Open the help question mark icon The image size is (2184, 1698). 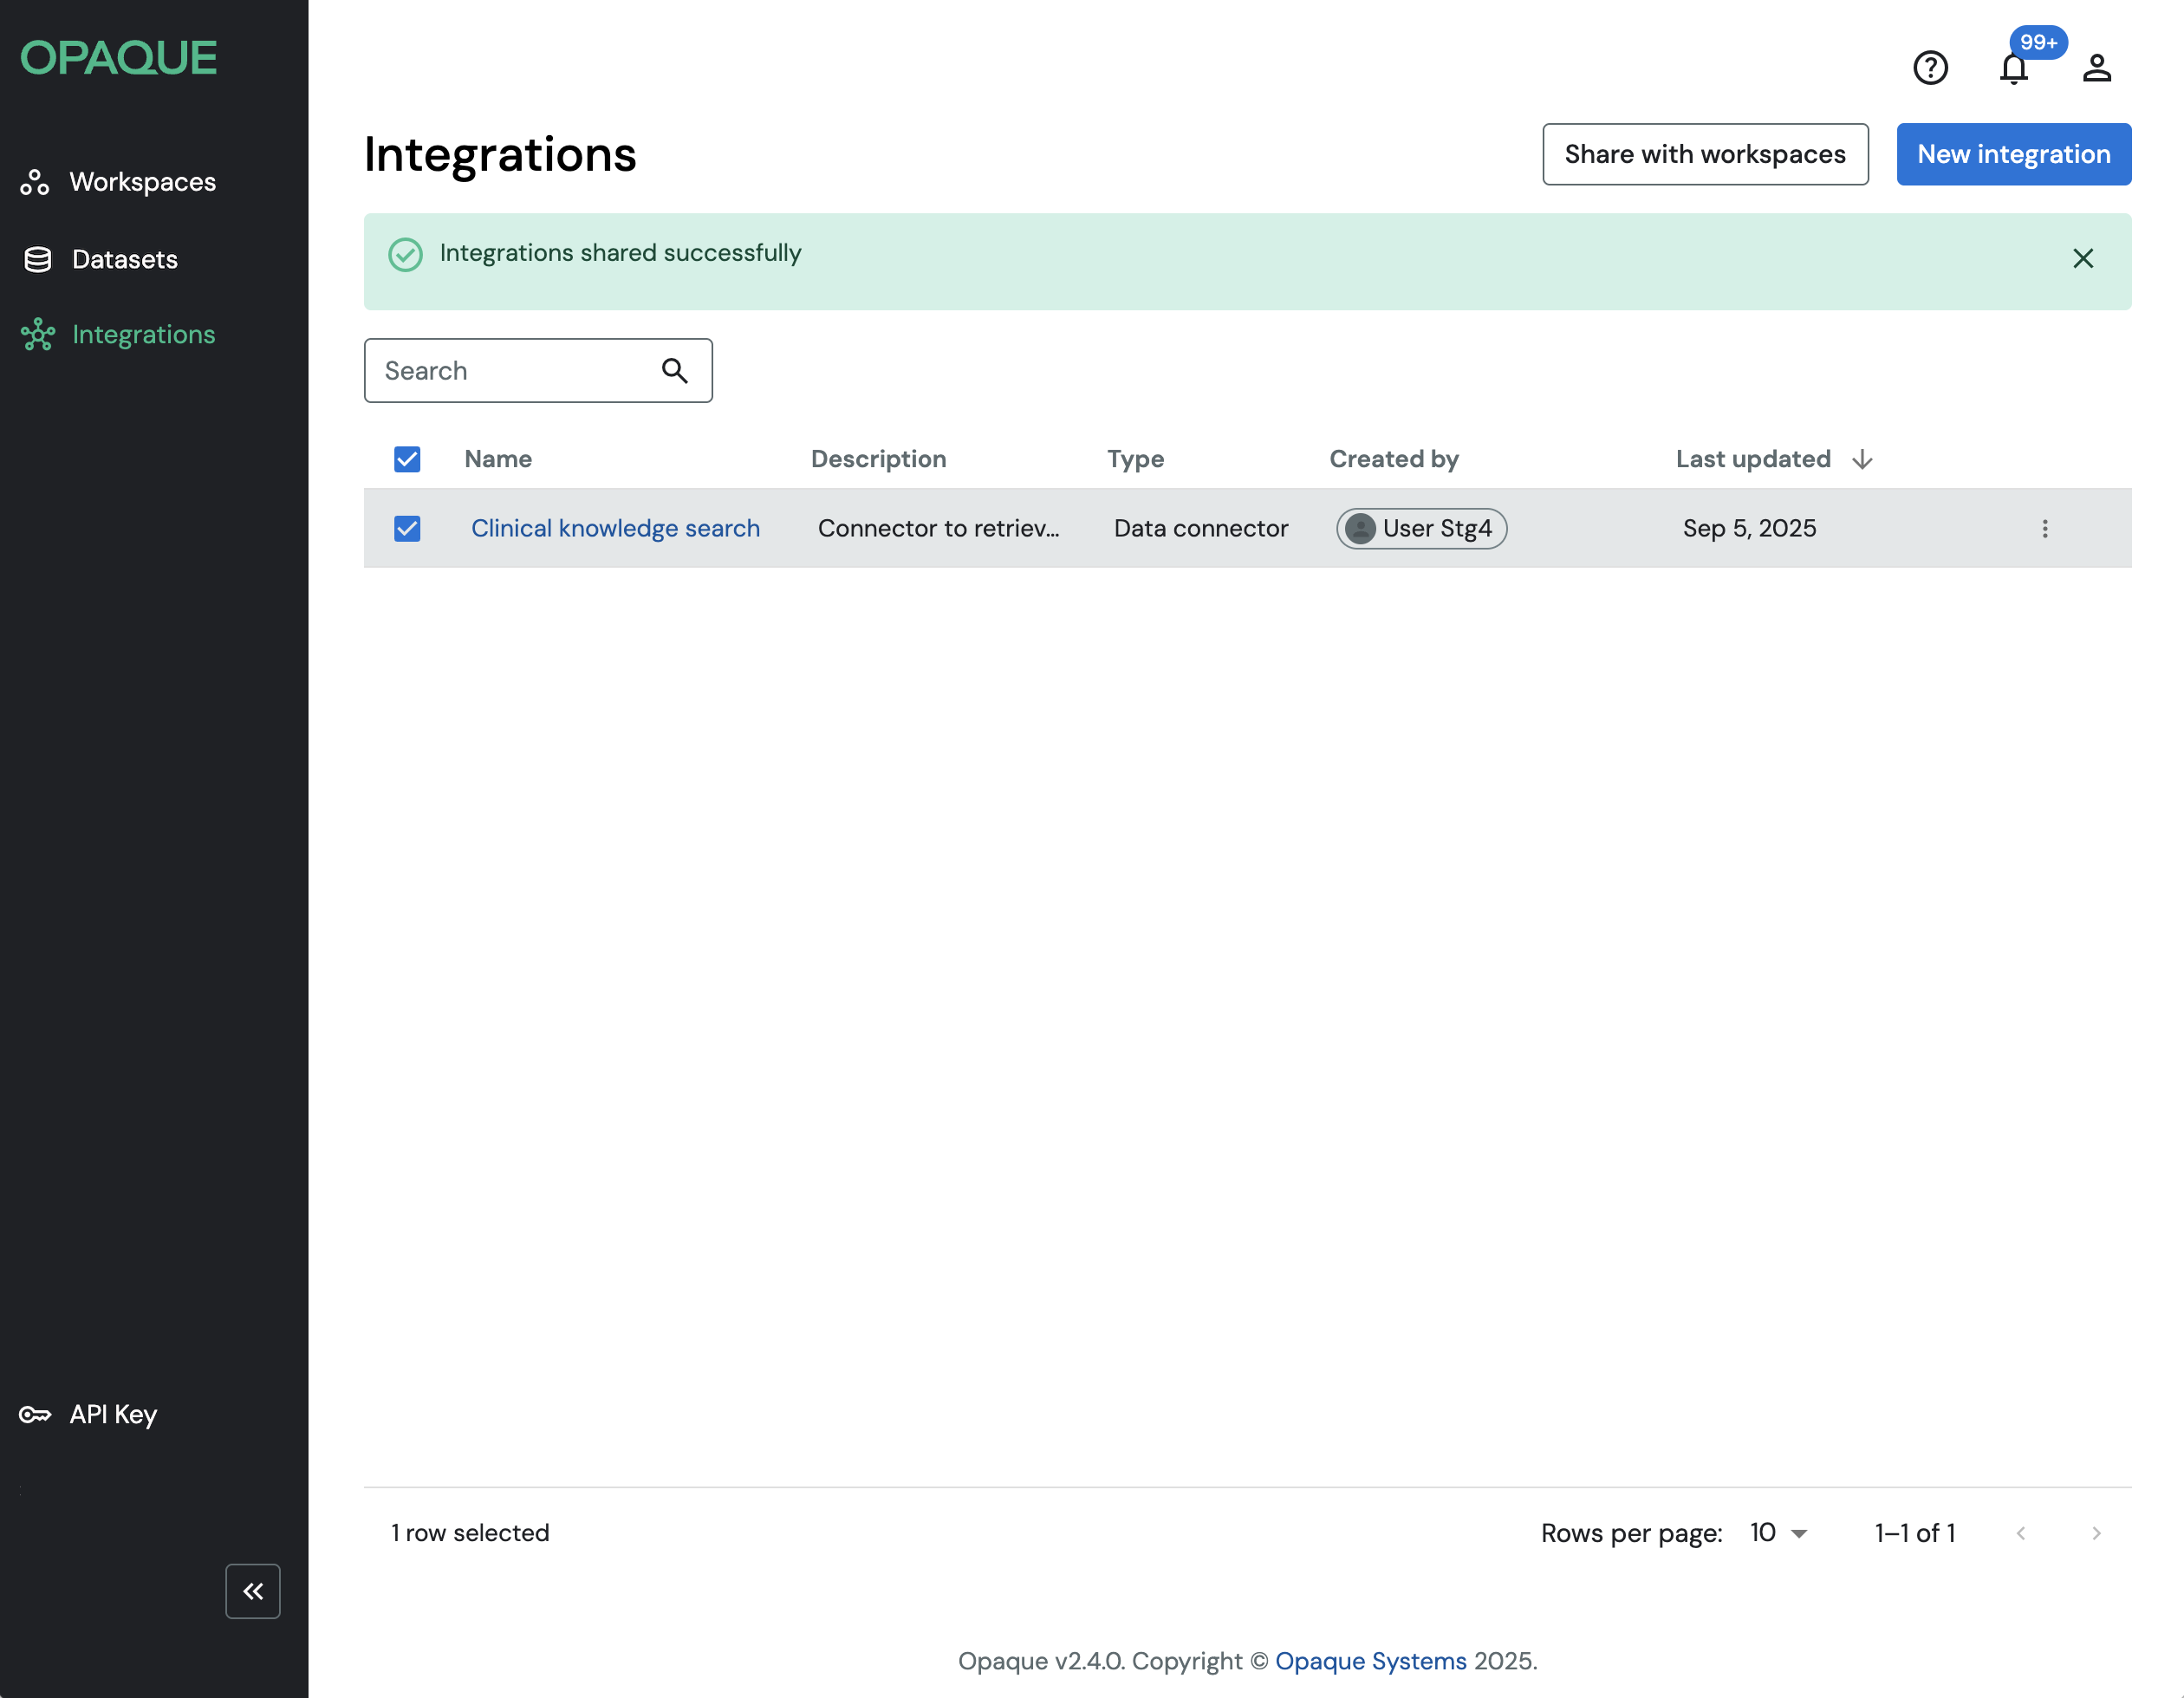click(1930, 68)
